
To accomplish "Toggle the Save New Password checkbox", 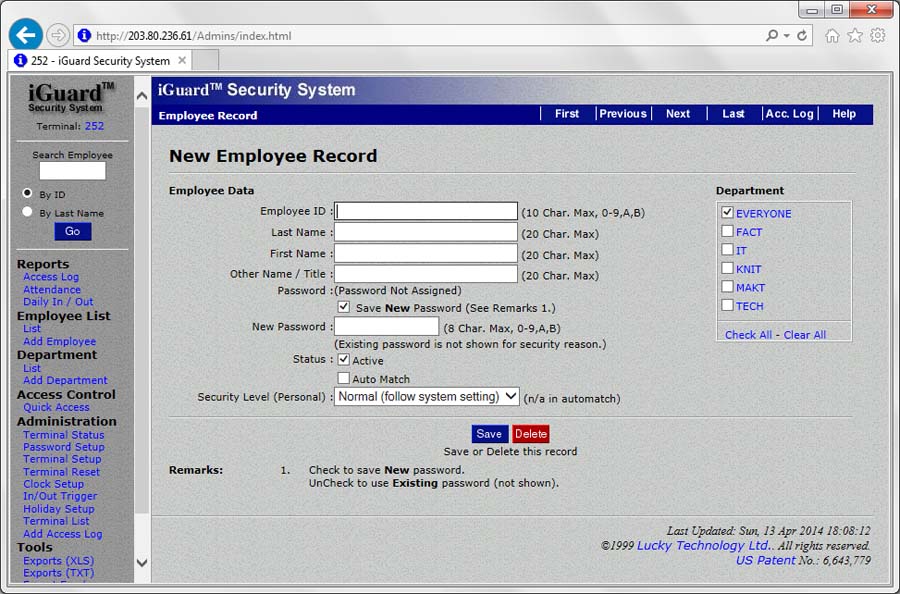I will (343, 307).
